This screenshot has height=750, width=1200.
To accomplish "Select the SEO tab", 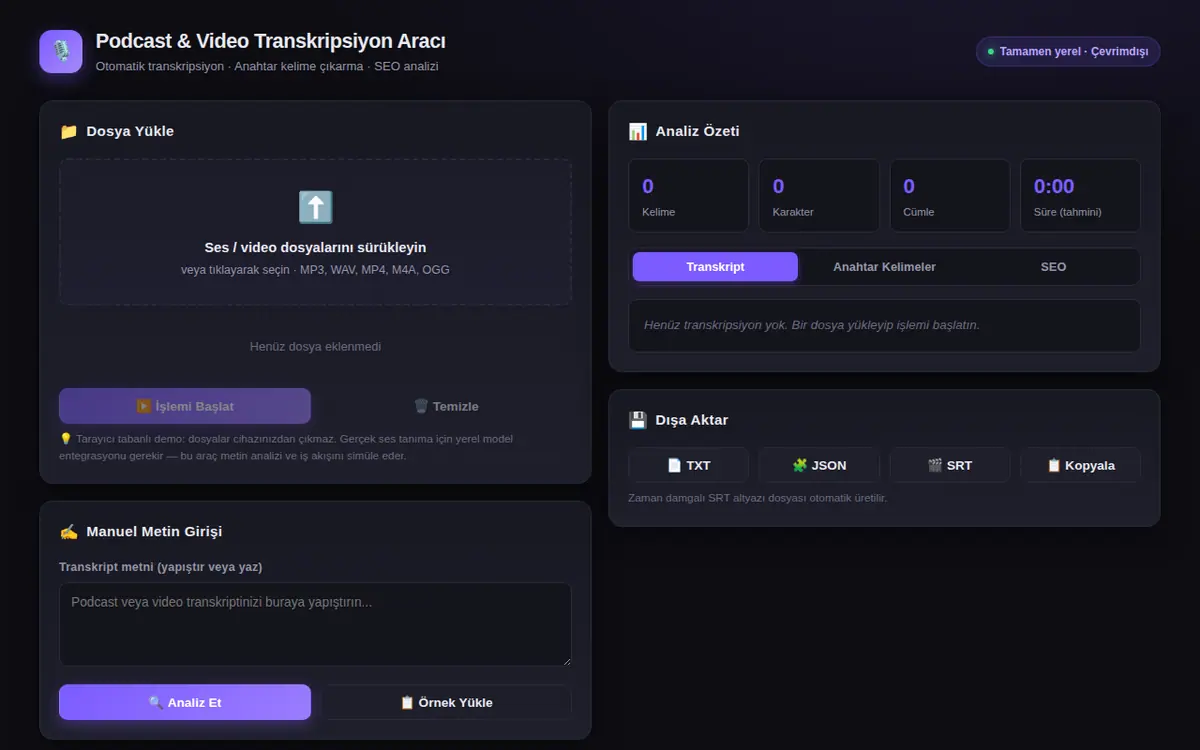I will click(1053, 267).
